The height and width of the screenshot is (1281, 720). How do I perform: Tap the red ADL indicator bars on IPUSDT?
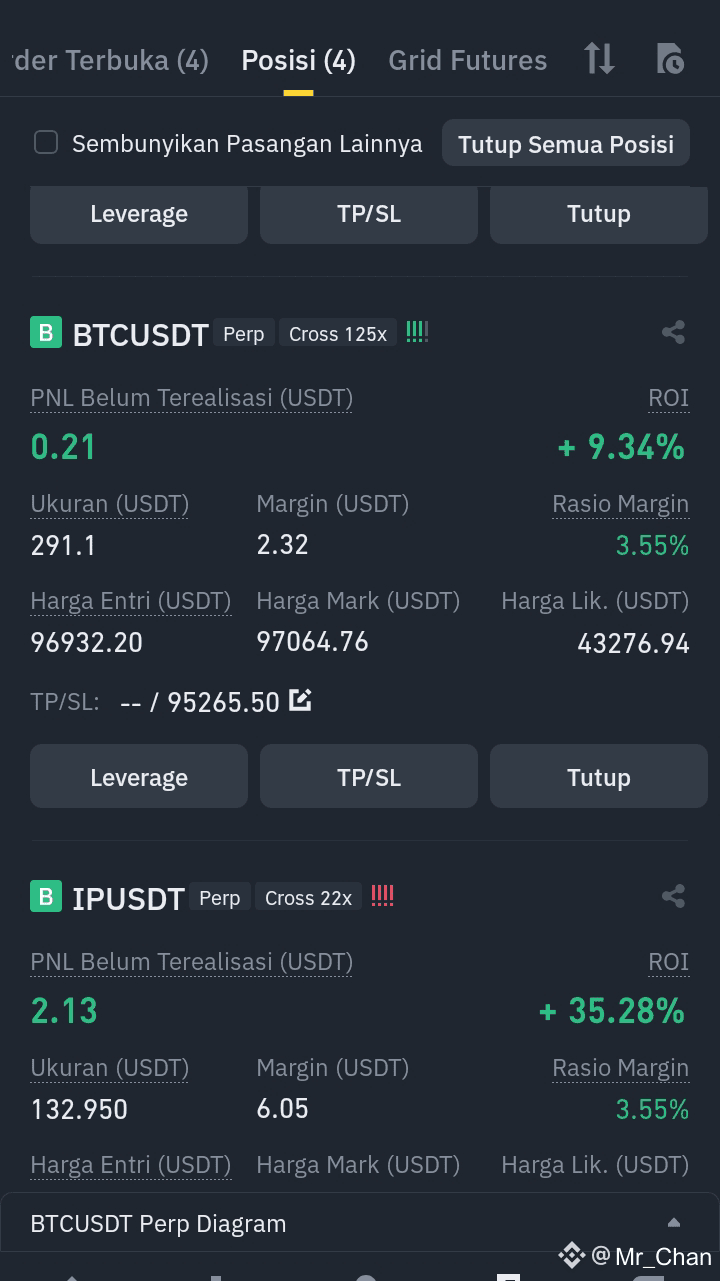382,896
